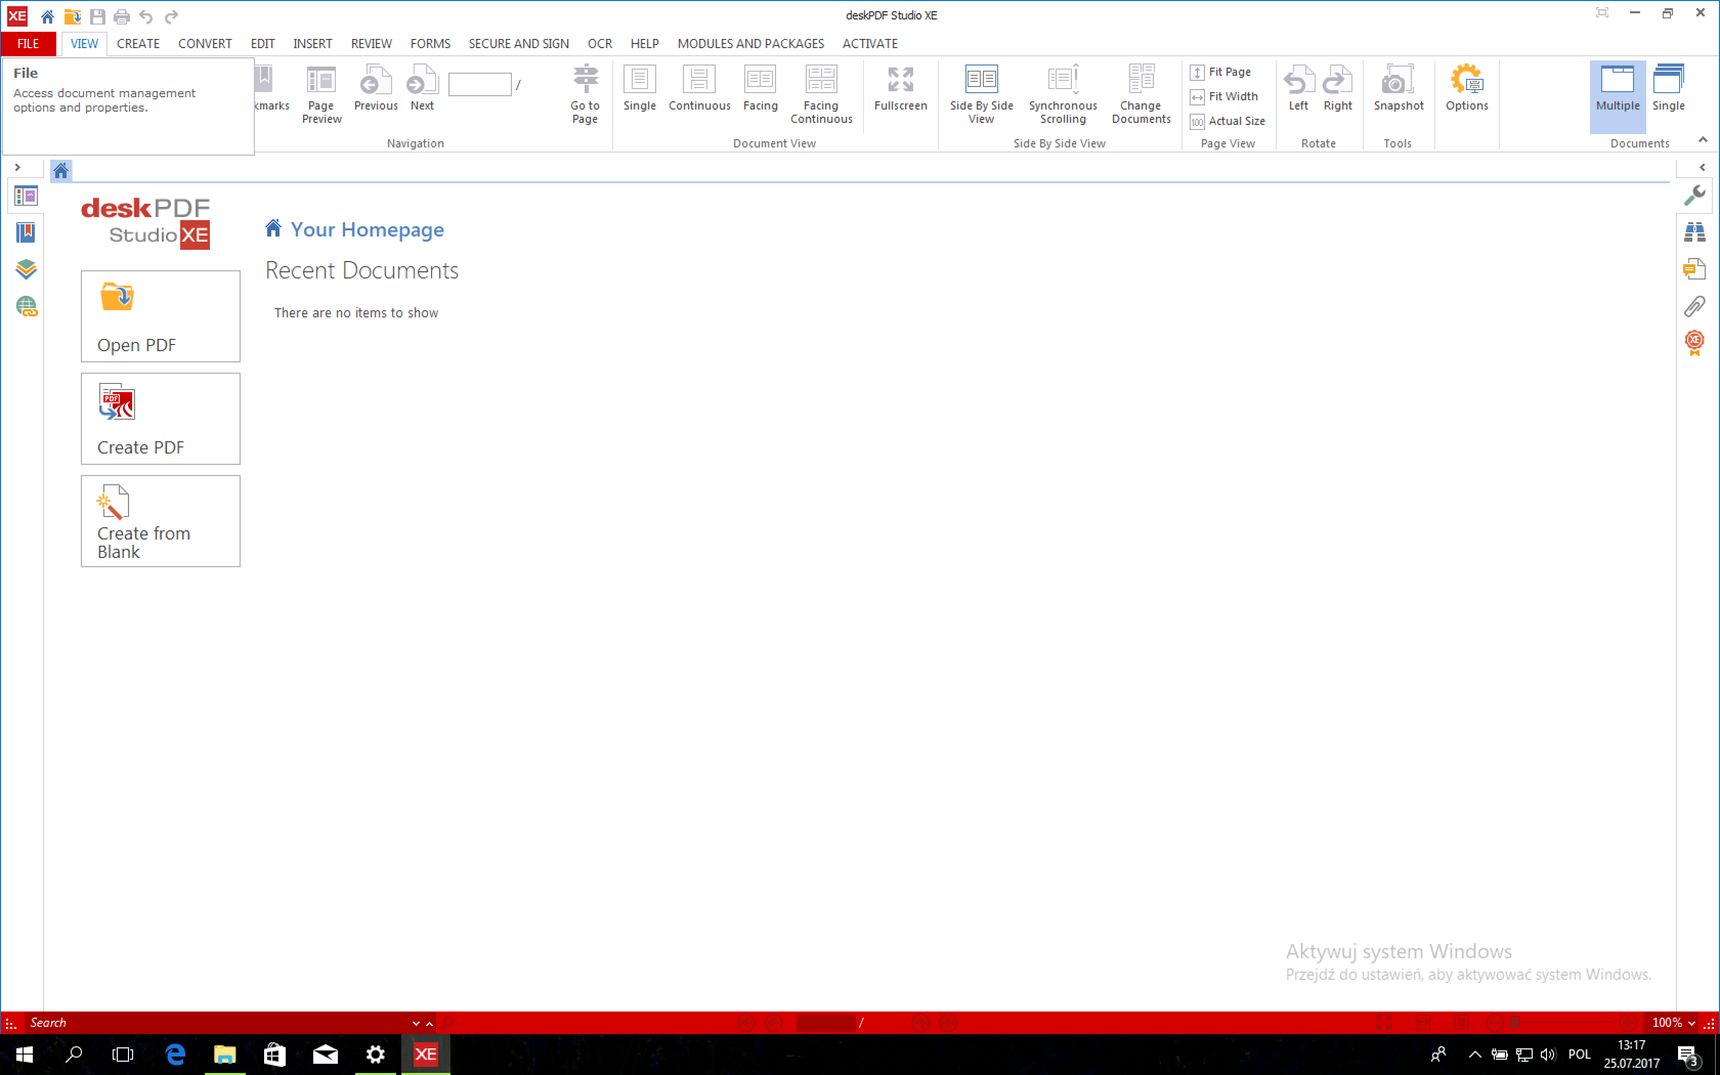The width and height of the screenshot is (1720, 1075).
Task: Rotate page Right
Action: pyautogui.click(x=1337, y=88)
